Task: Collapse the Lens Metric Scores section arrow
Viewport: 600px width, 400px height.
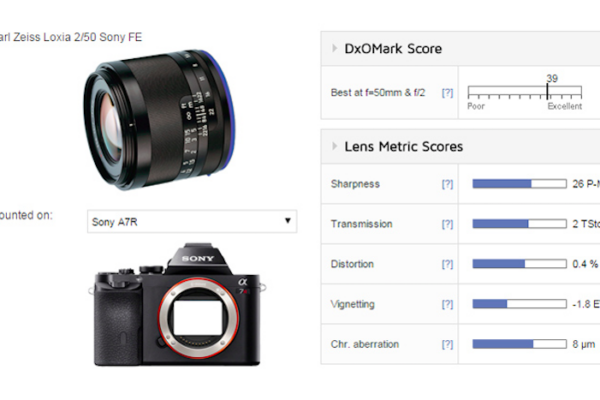Action: point(334,146)
